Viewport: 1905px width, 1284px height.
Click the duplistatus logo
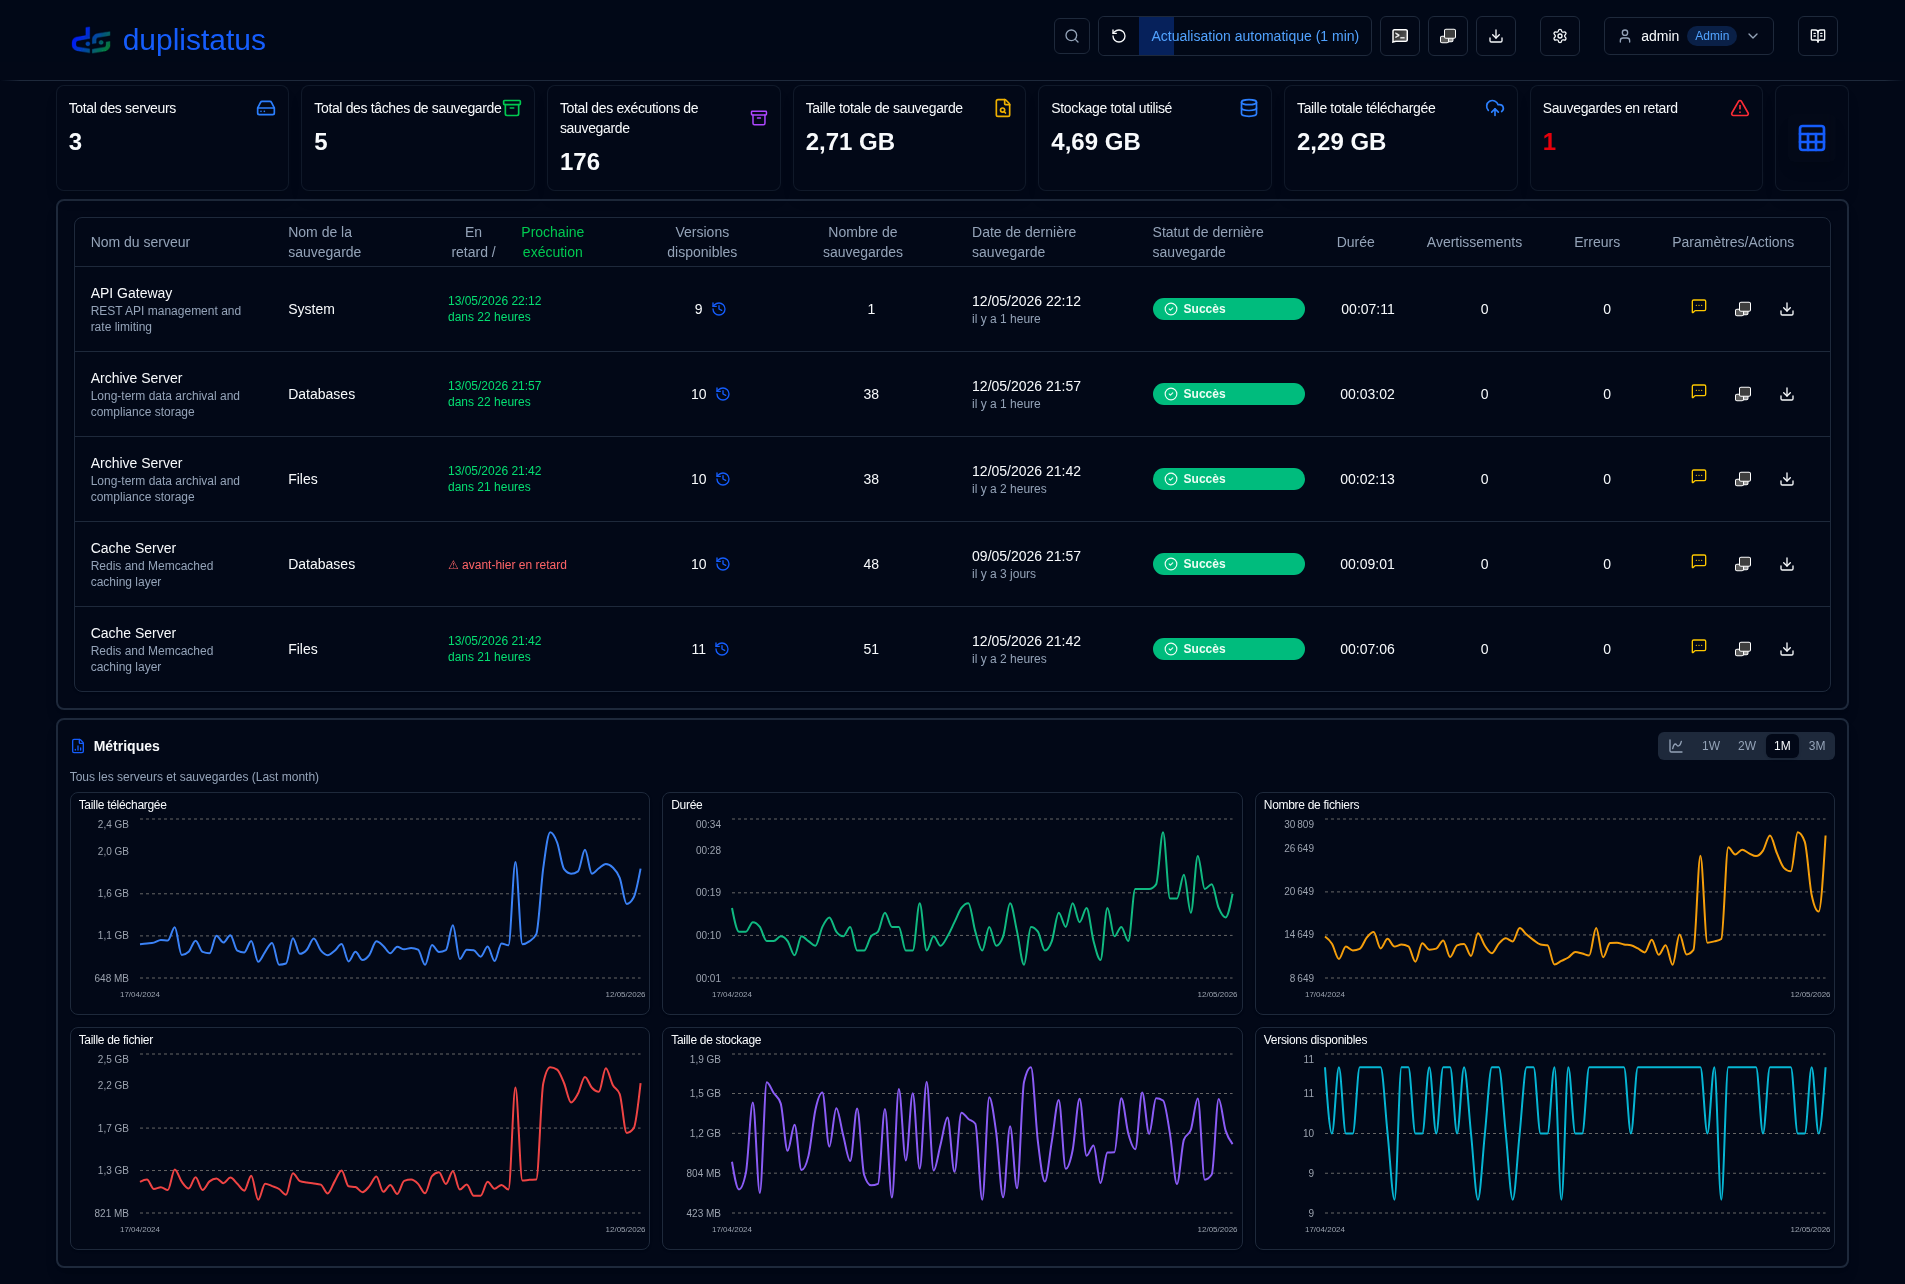click(x=168, y=40)
